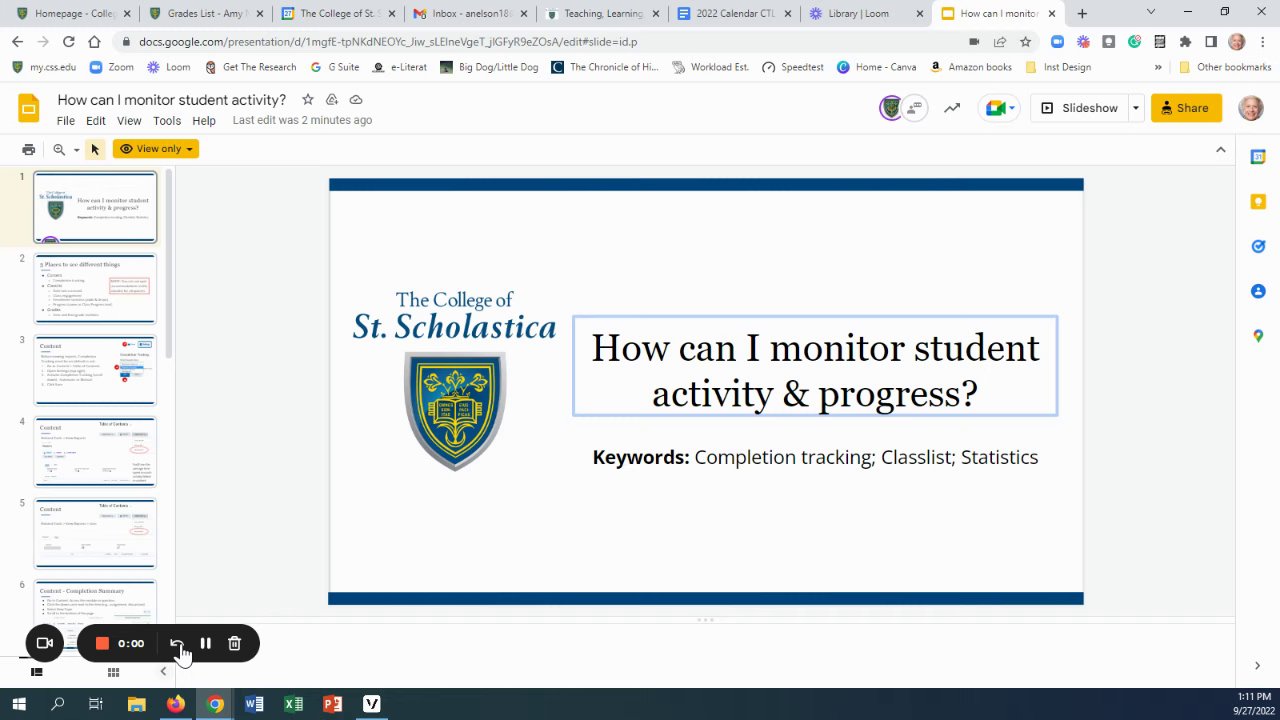Toggle the Chrome side panel
Screen dimensions: 1280x720
click(1211, 42)
